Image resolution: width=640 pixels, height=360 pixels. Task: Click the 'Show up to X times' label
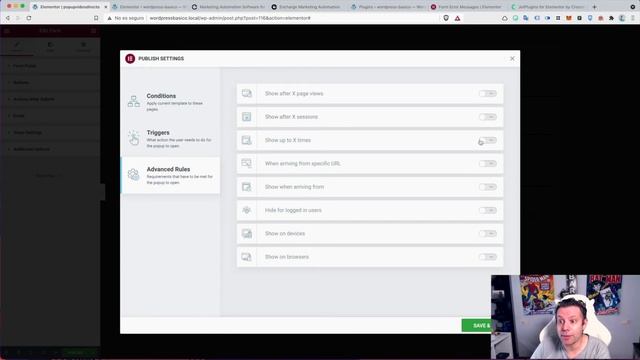288,140
